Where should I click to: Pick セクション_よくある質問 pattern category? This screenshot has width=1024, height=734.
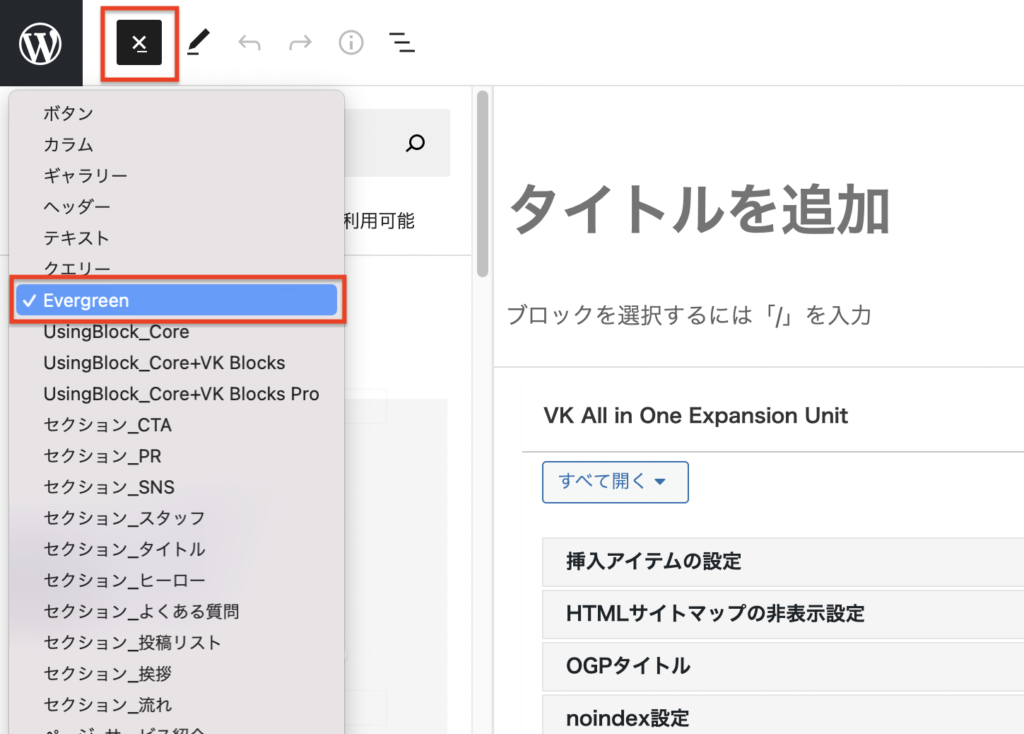141,611
